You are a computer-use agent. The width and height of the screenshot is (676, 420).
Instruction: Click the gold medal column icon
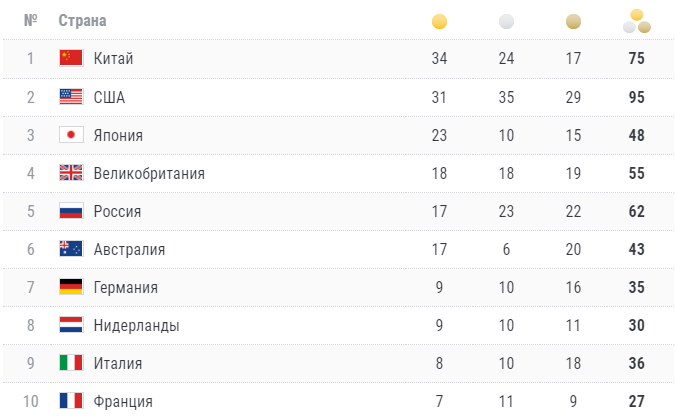click(x=439, y=22)
